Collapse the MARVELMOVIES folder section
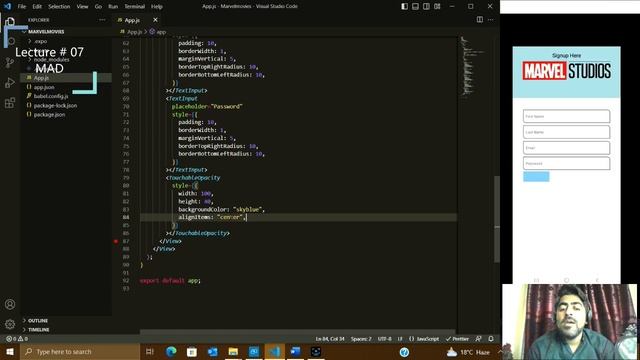Screen dimensions: 640x360 [66, 31]
